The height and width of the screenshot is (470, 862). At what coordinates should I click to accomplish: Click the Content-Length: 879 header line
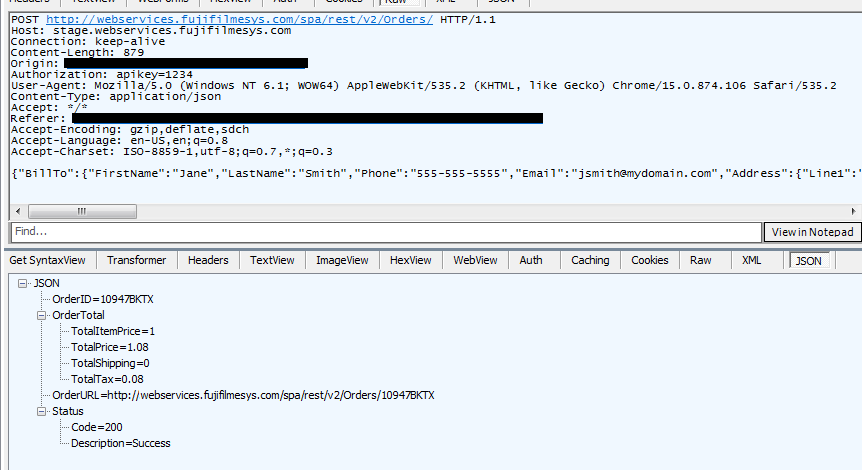pyautogui.click(x=77, y=53)
